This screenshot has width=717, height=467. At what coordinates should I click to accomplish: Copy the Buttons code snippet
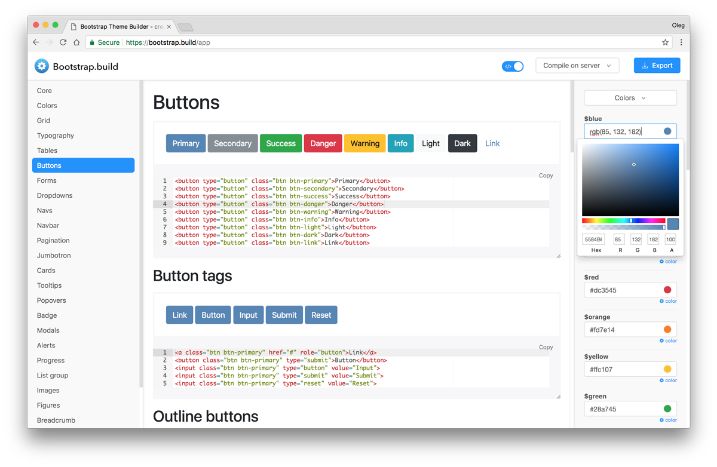click(545, 175)
